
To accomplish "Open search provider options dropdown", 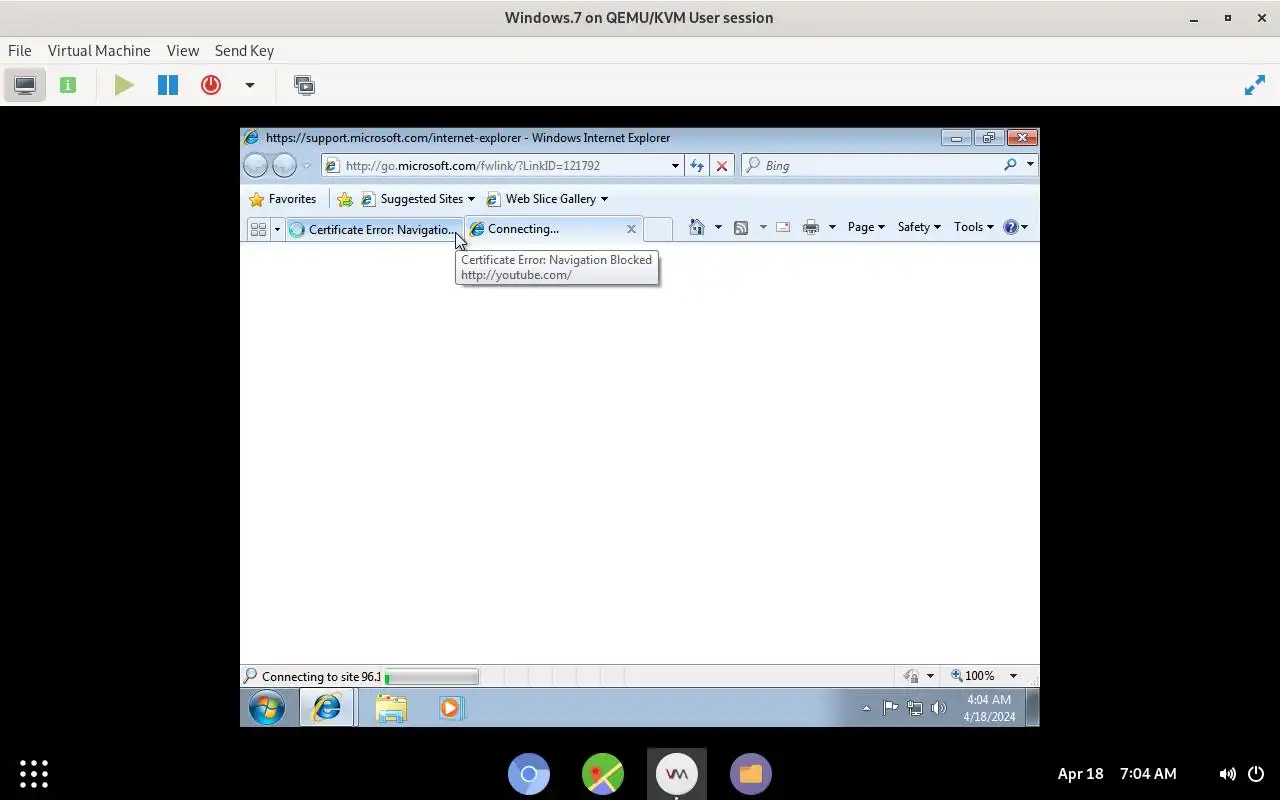I will point(1030,165).
